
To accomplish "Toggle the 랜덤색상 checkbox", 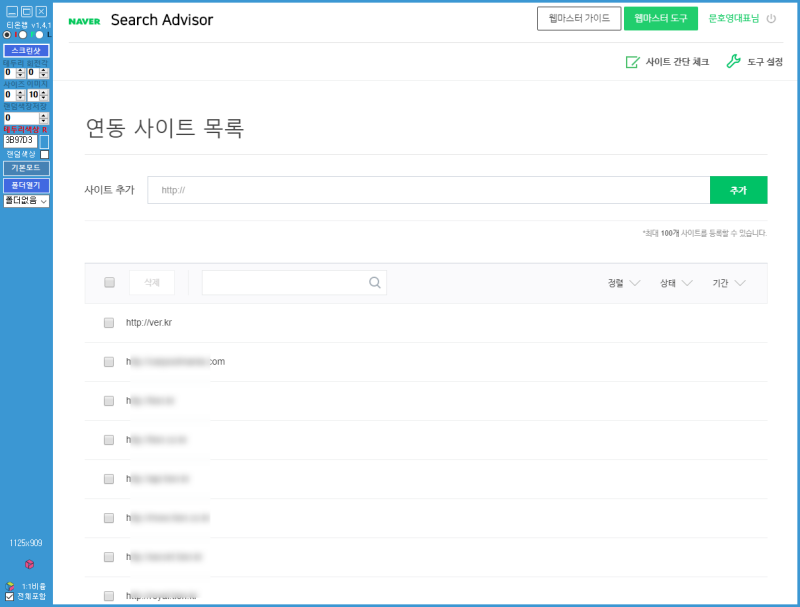I will [x=44, y=154].
